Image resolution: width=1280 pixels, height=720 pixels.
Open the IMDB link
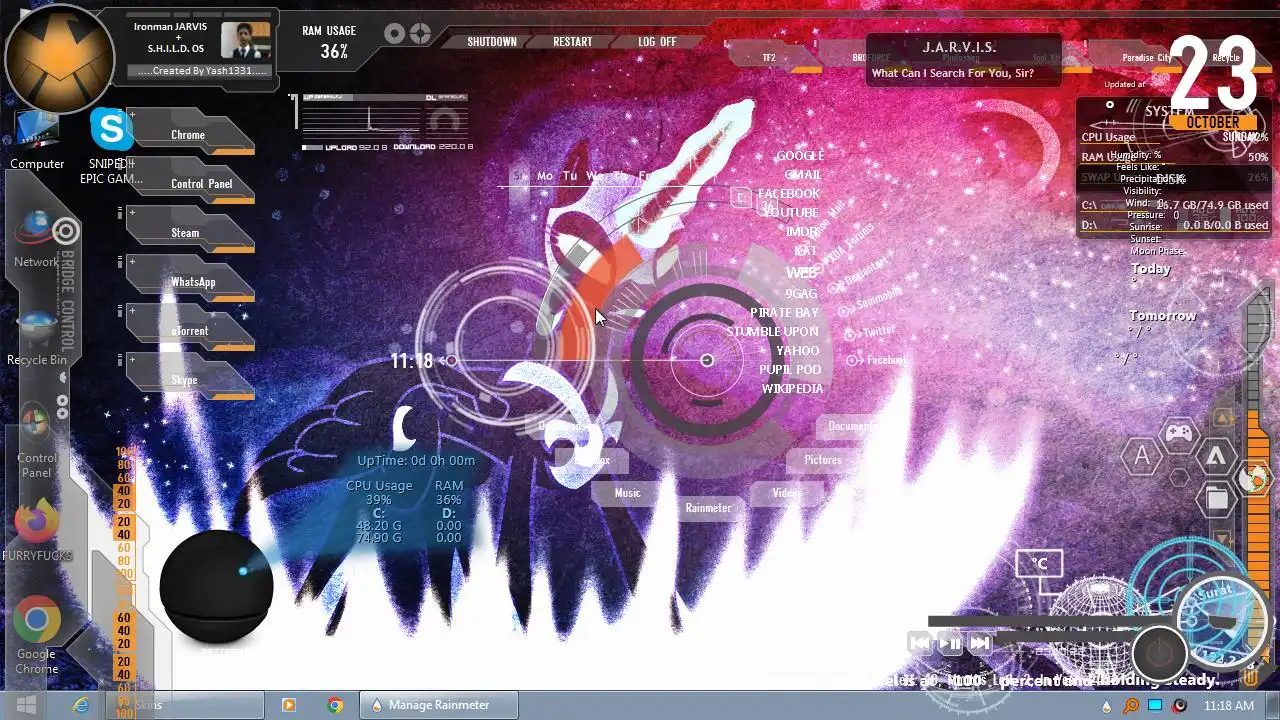(802, 232)
